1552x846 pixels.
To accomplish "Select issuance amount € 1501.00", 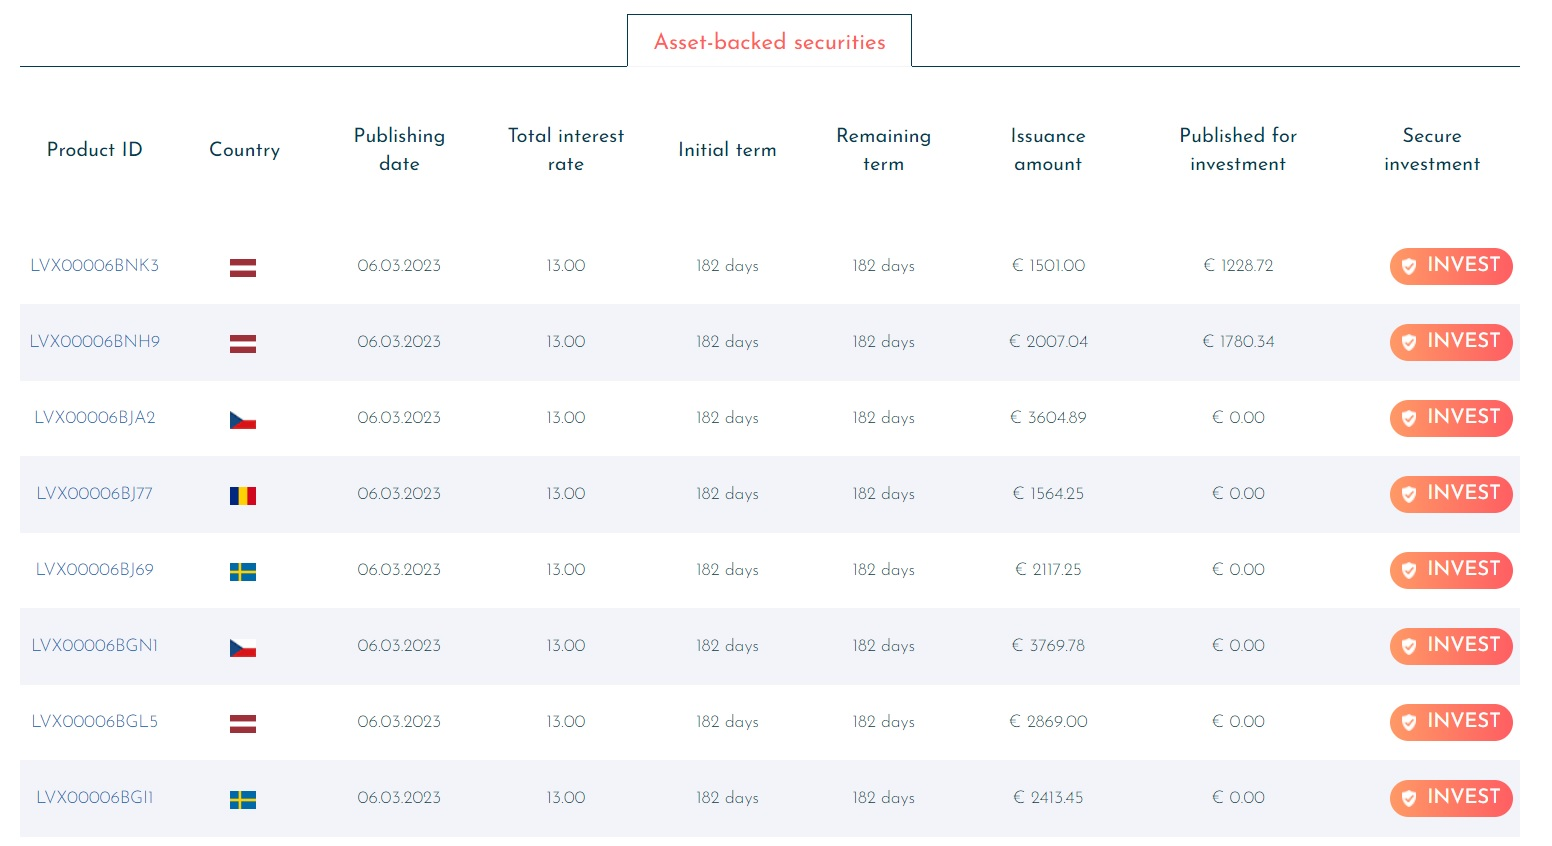I will click(x=1048, y=266).
